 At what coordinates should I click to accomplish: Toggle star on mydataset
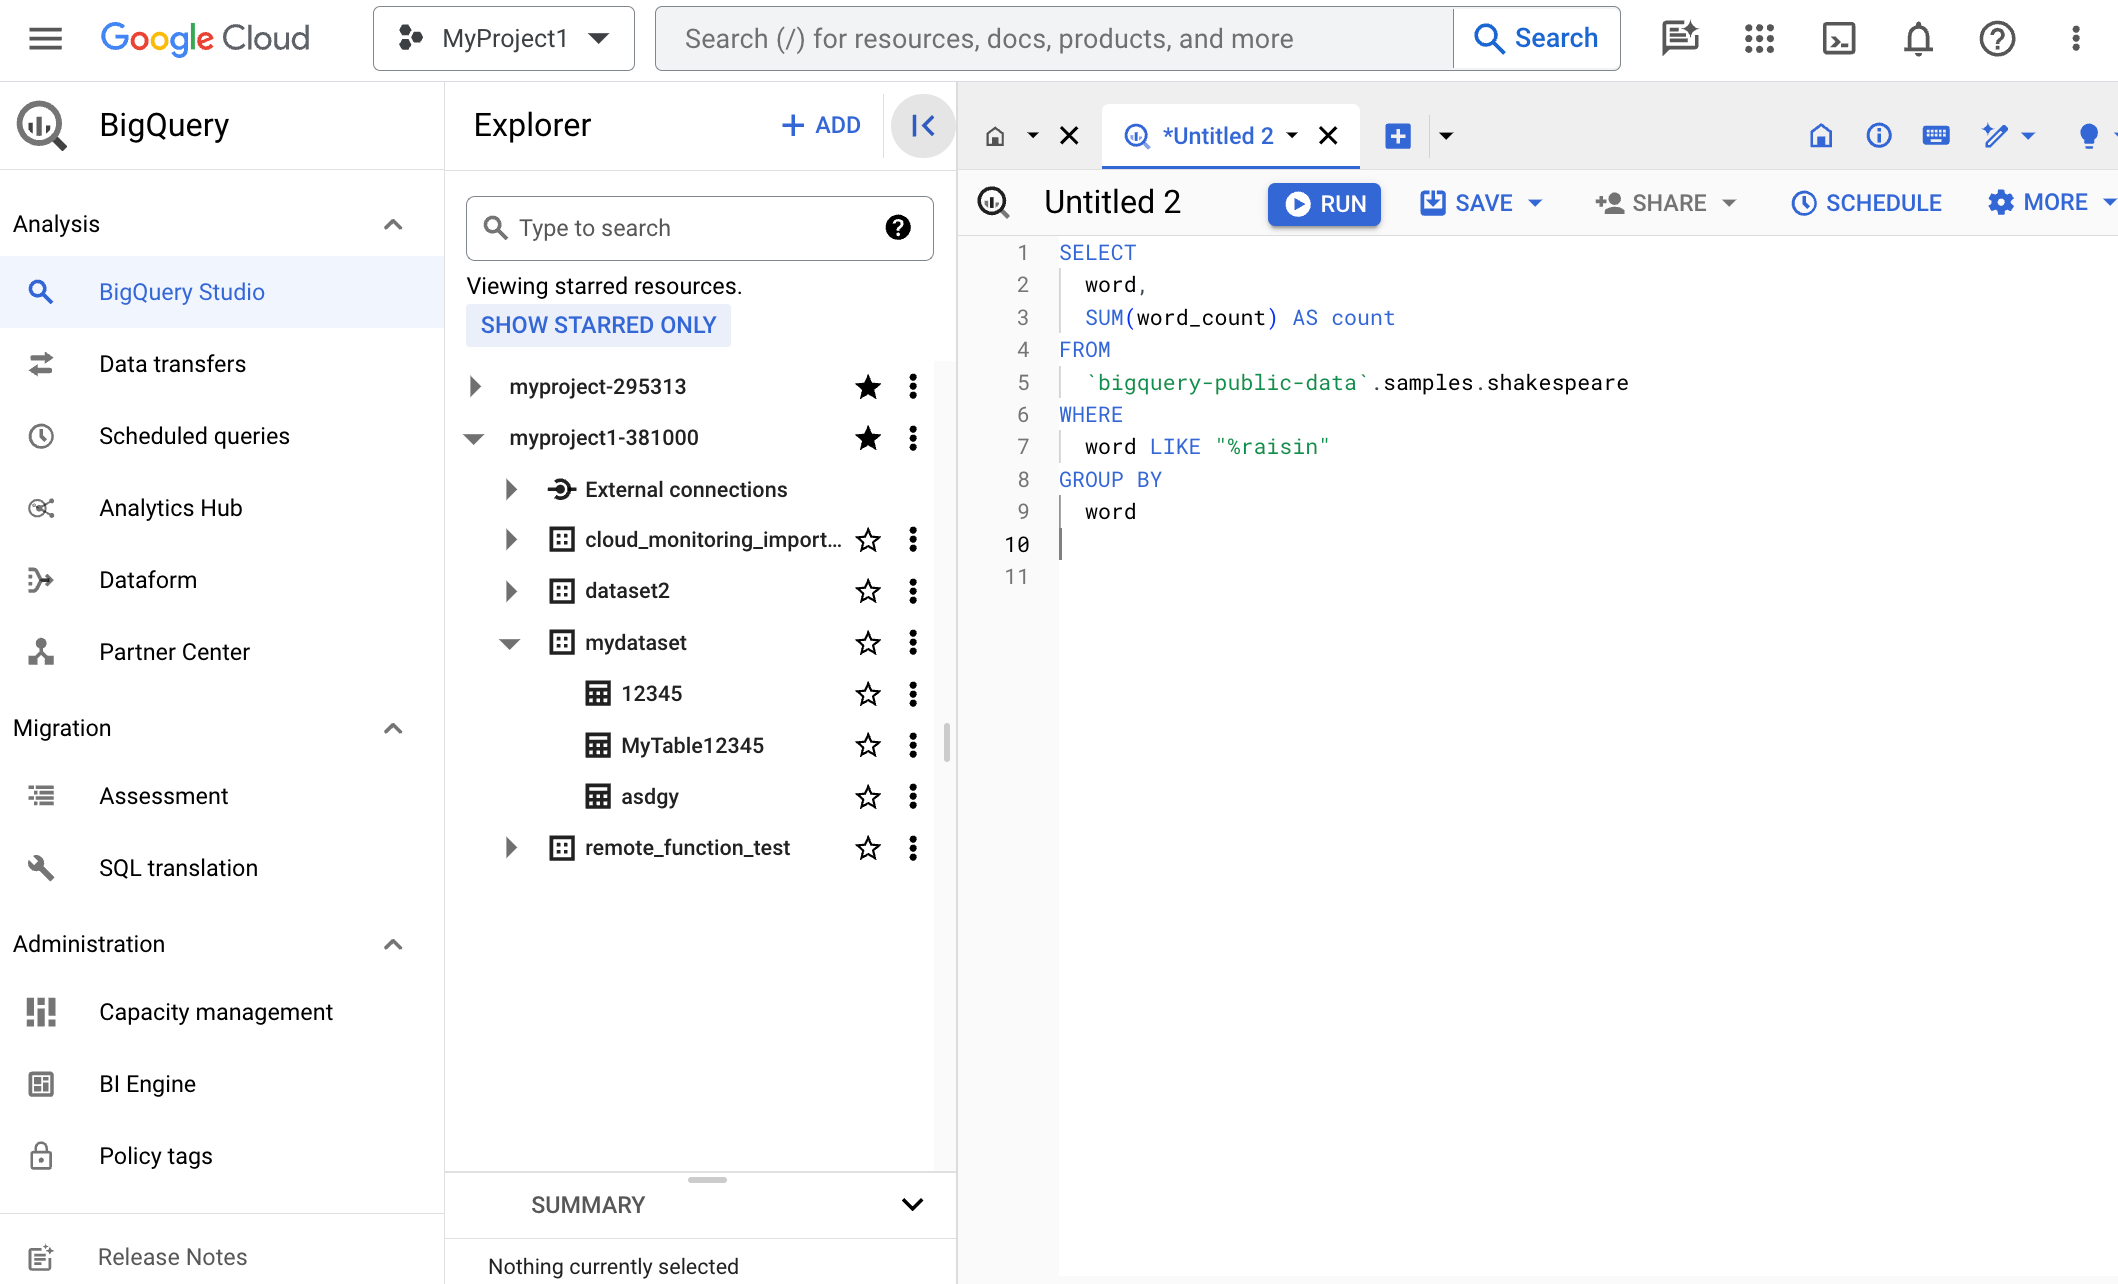(867, 643)
